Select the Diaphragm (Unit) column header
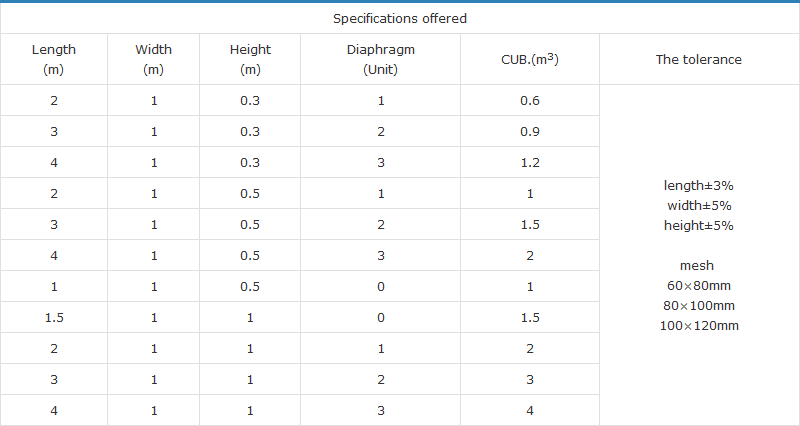The image size is (800, 426). [x=381, y=59]
